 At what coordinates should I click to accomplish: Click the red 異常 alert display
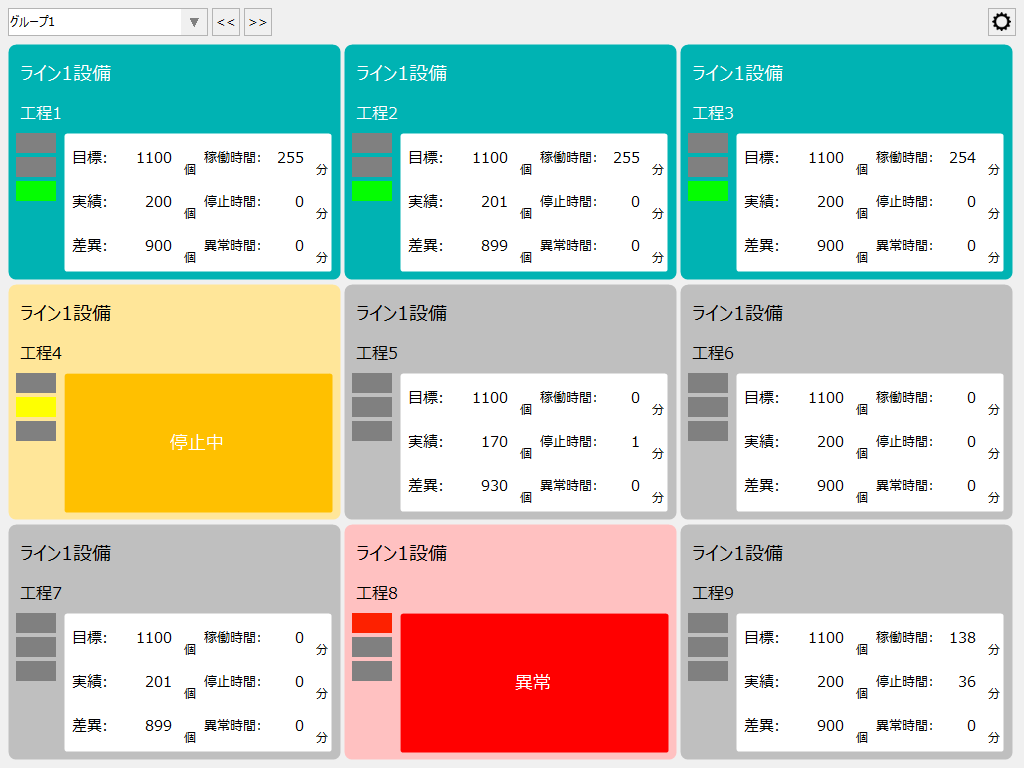(534, 682)
